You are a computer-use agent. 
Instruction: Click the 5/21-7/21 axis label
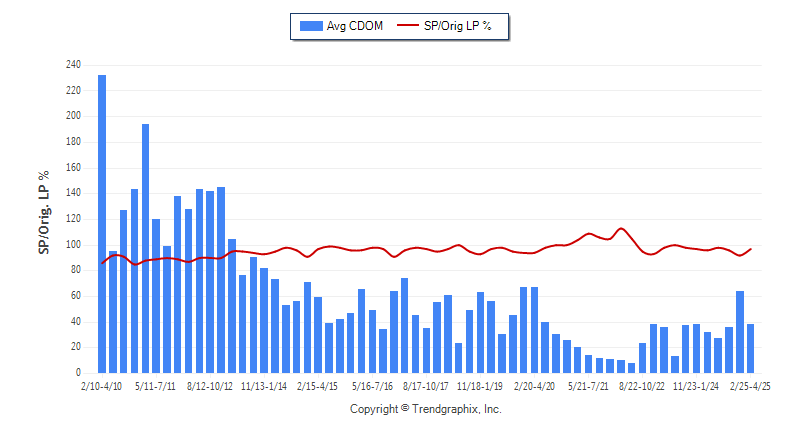click(588, 387)
